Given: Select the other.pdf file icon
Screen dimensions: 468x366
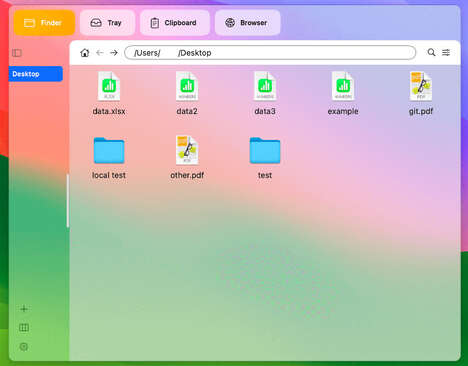Looking at the screenshot, I should (187, 150).
